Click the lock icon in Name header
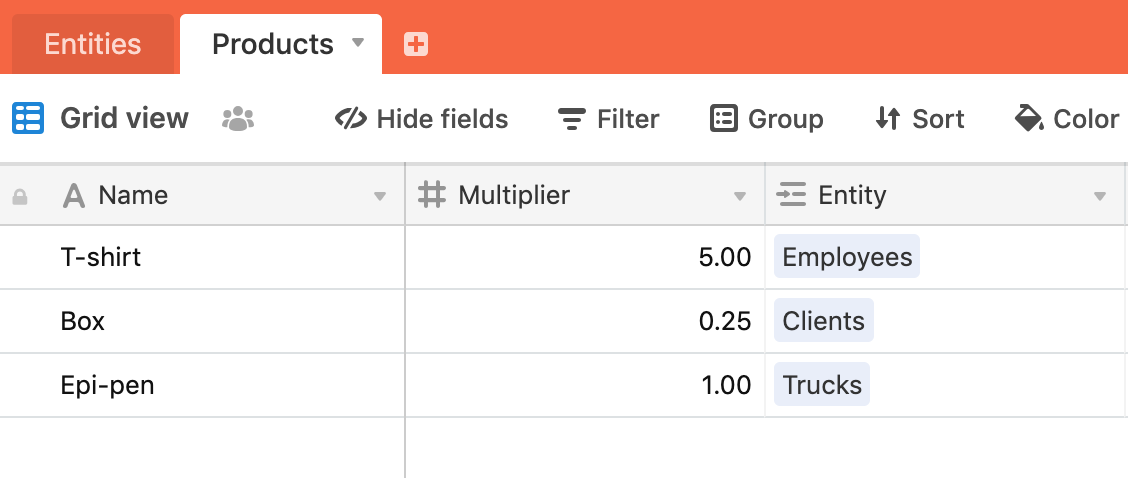This screenshot has width=1128, height=478. coord(20,197)
